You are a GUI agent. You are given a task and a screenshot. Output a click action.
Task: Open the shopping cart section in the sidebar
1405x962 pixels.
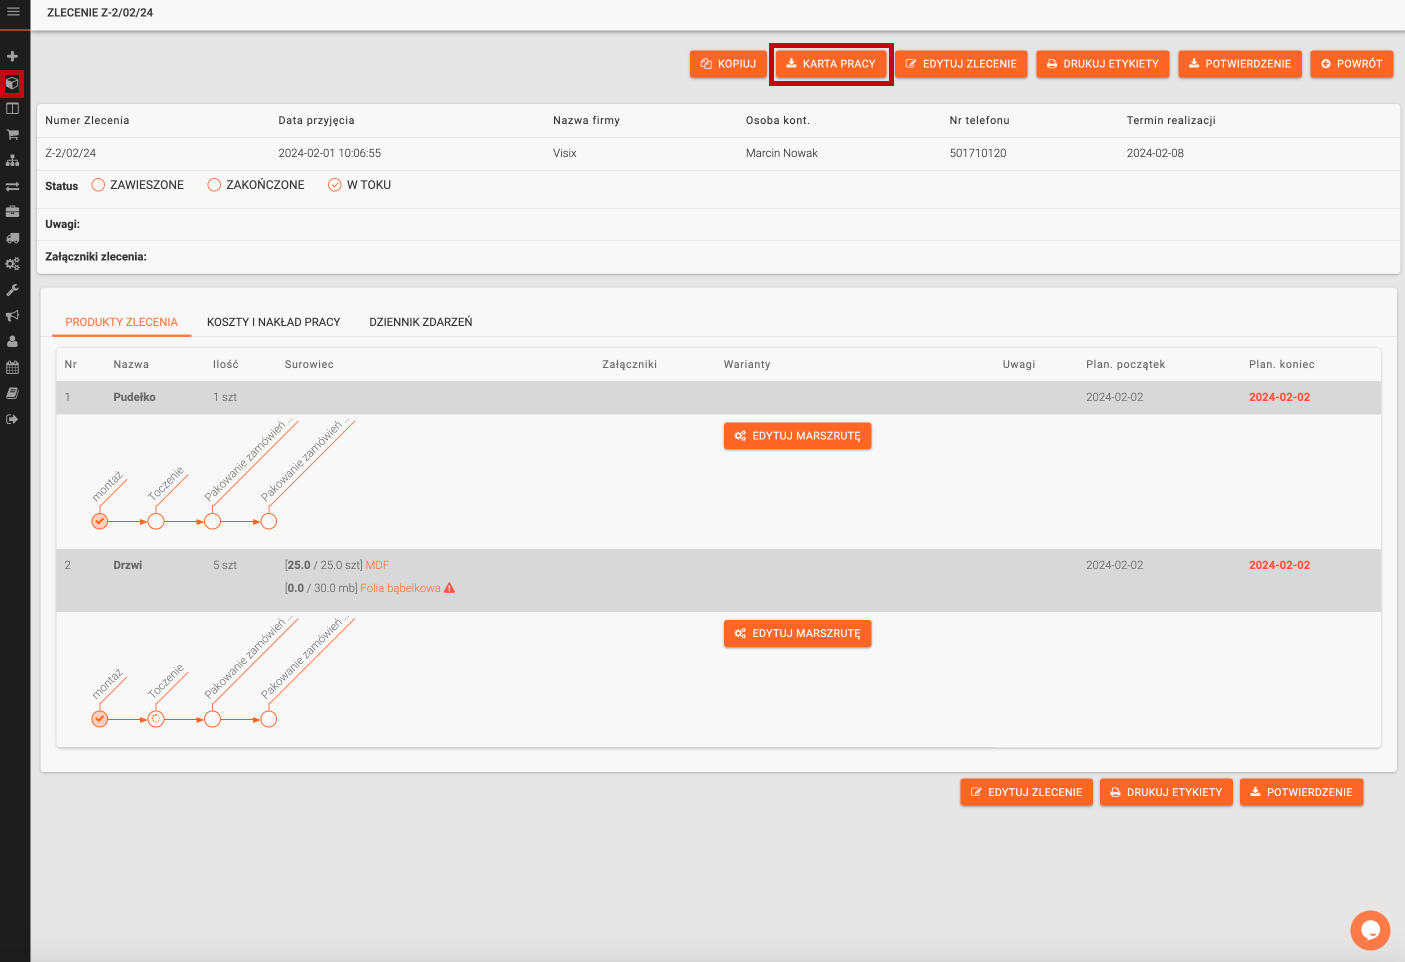point(13,134)
